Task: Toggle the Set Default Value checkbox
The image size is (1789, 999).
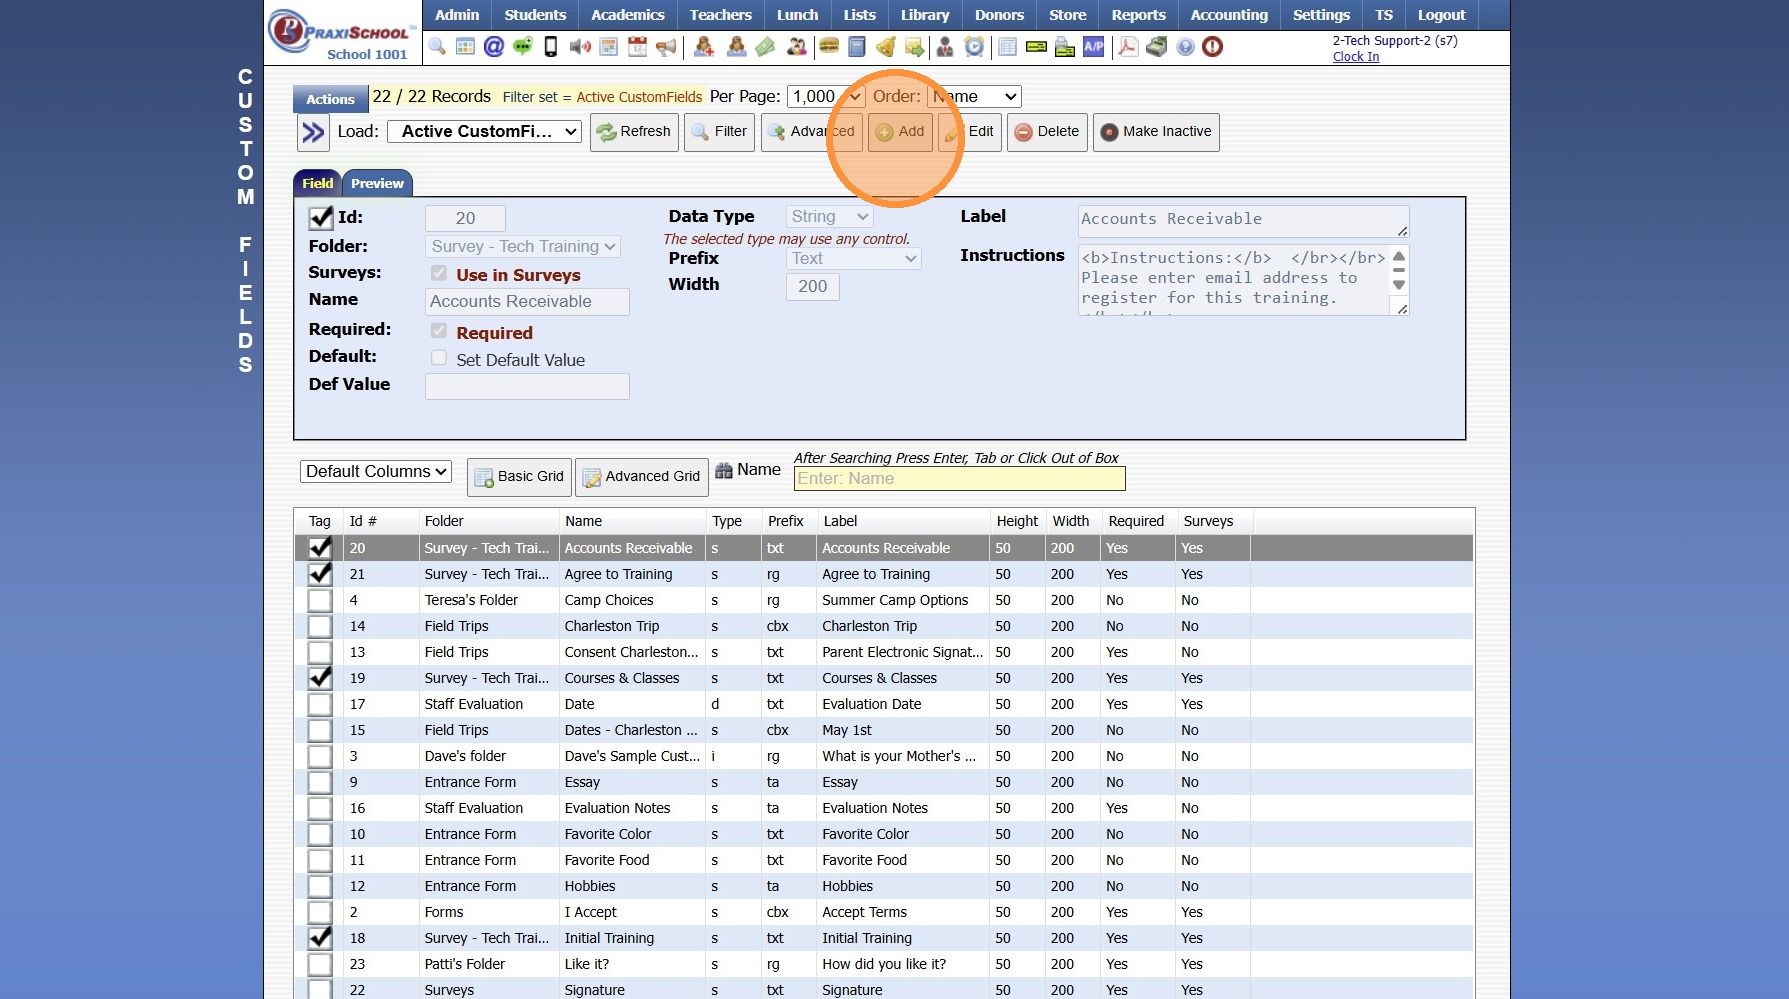Action: pos(439,358)
